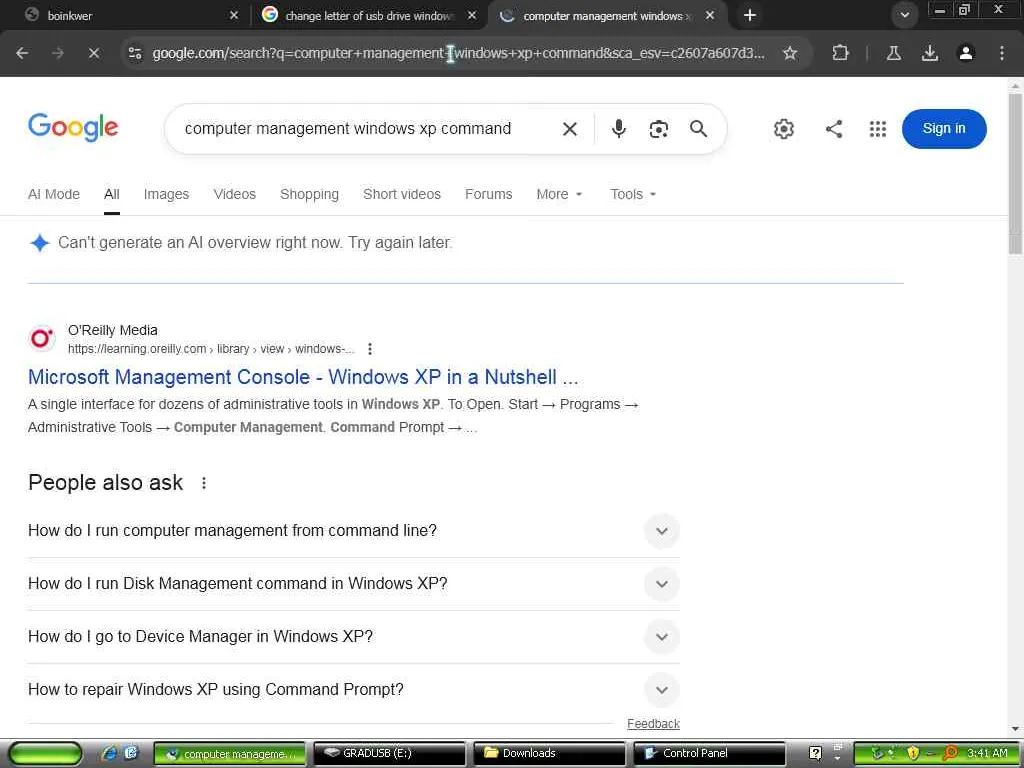Open more options for O'Reilly result
Viewport: 1024px width, 768px height.
tap(370, 349)
